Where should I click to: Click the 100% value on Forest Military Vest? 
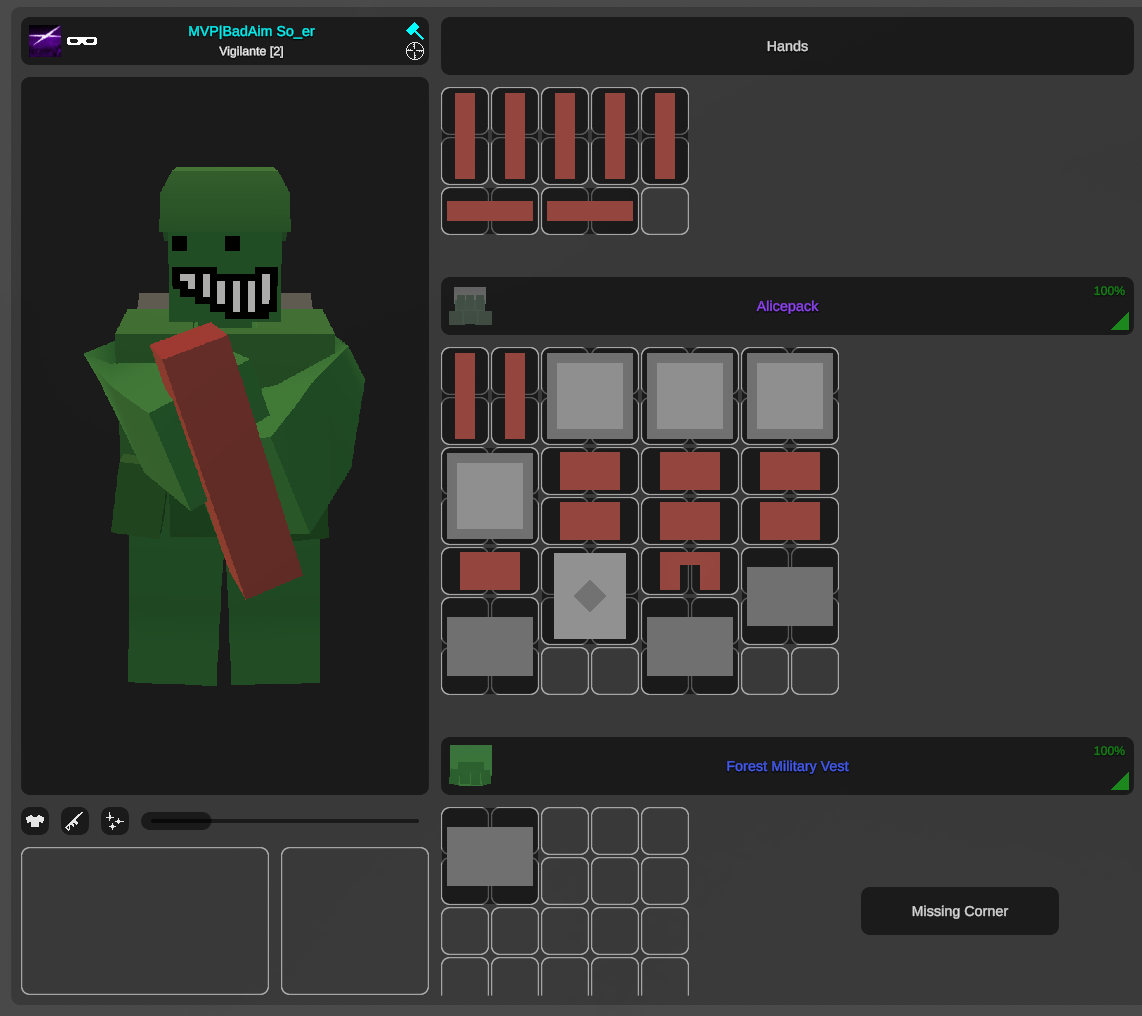tap(1108, 751)
